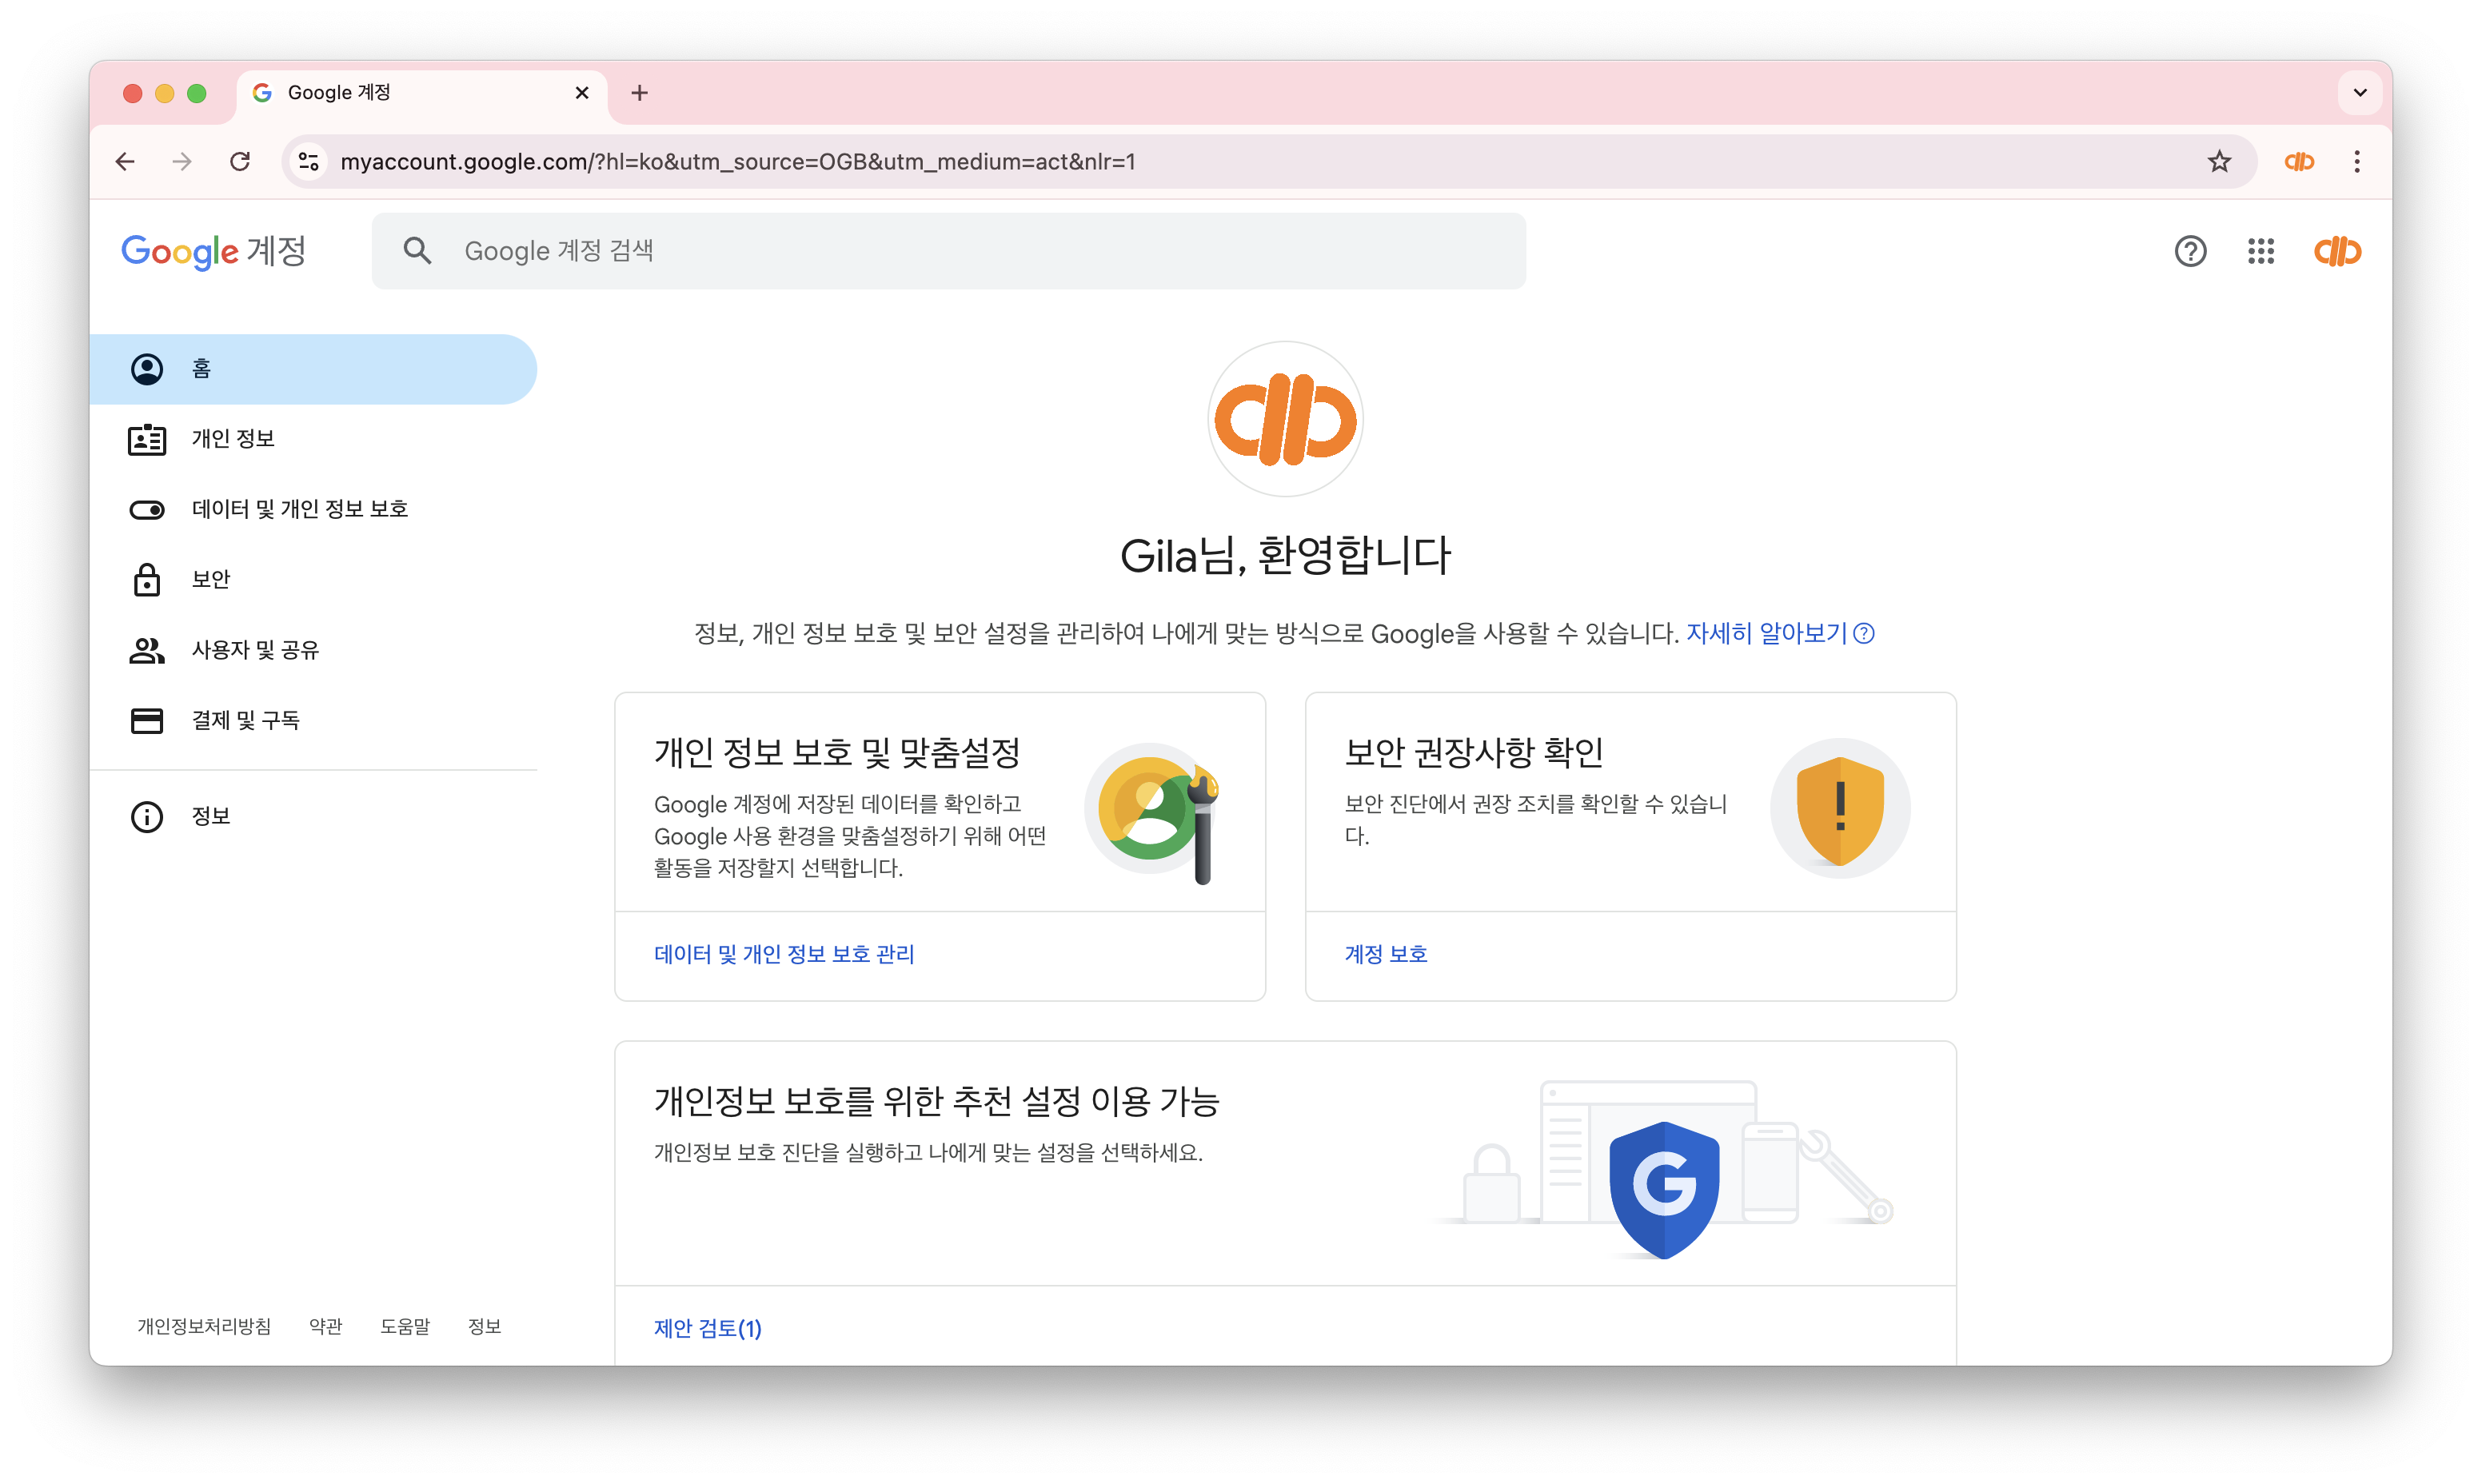
Task: Reload the page with the refresh icon
Action: pyautogui.click(x=240, y=161)
